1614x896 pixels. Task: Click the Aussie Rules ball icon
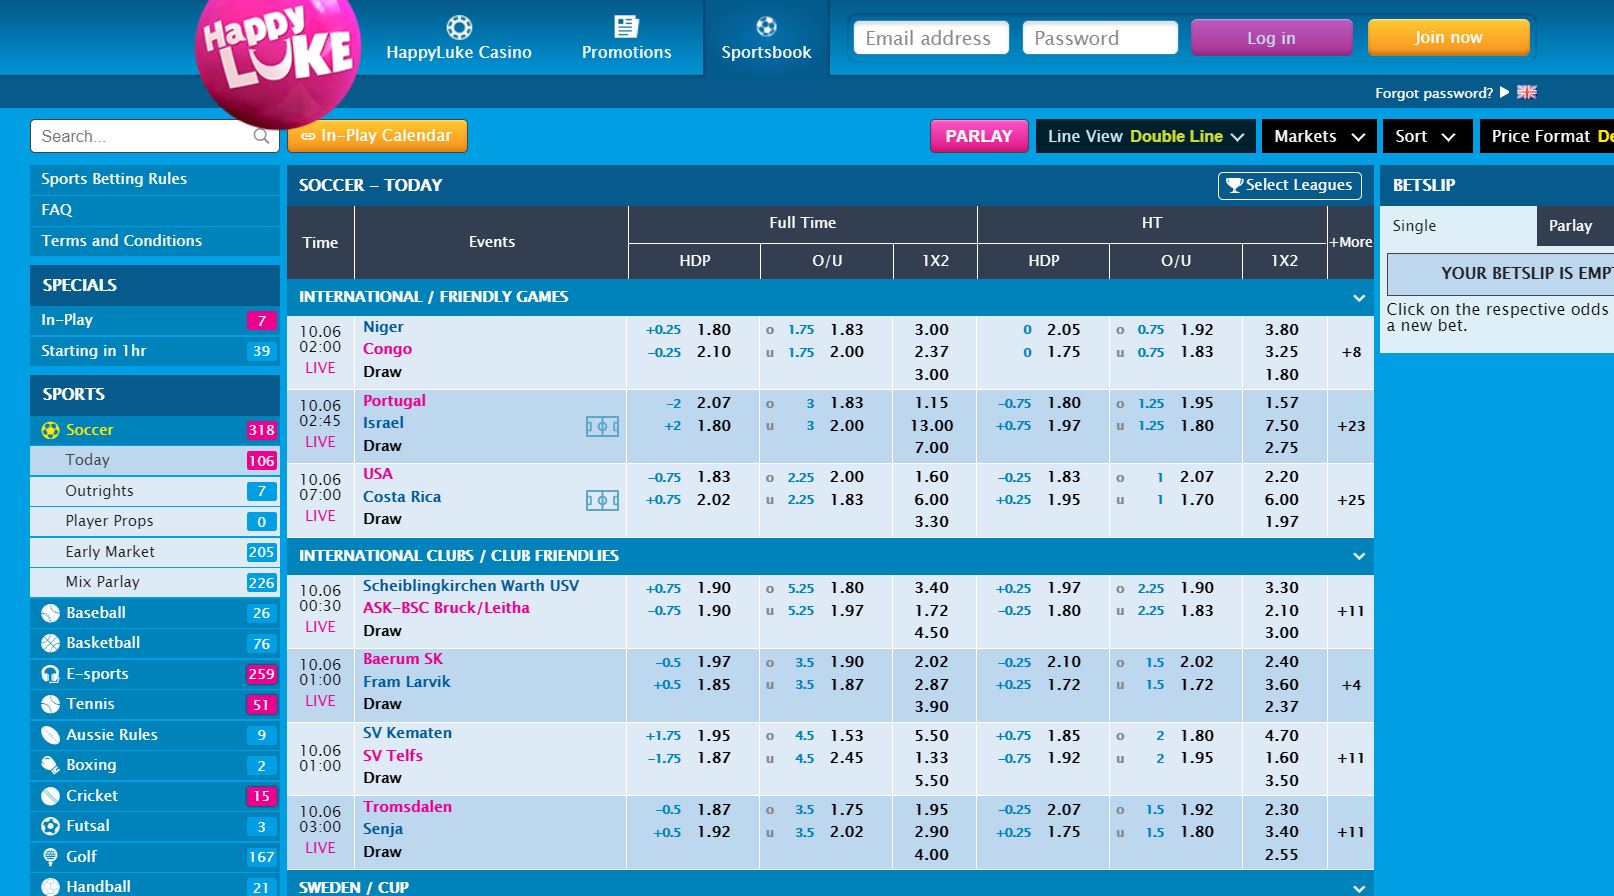coord(51,735)
